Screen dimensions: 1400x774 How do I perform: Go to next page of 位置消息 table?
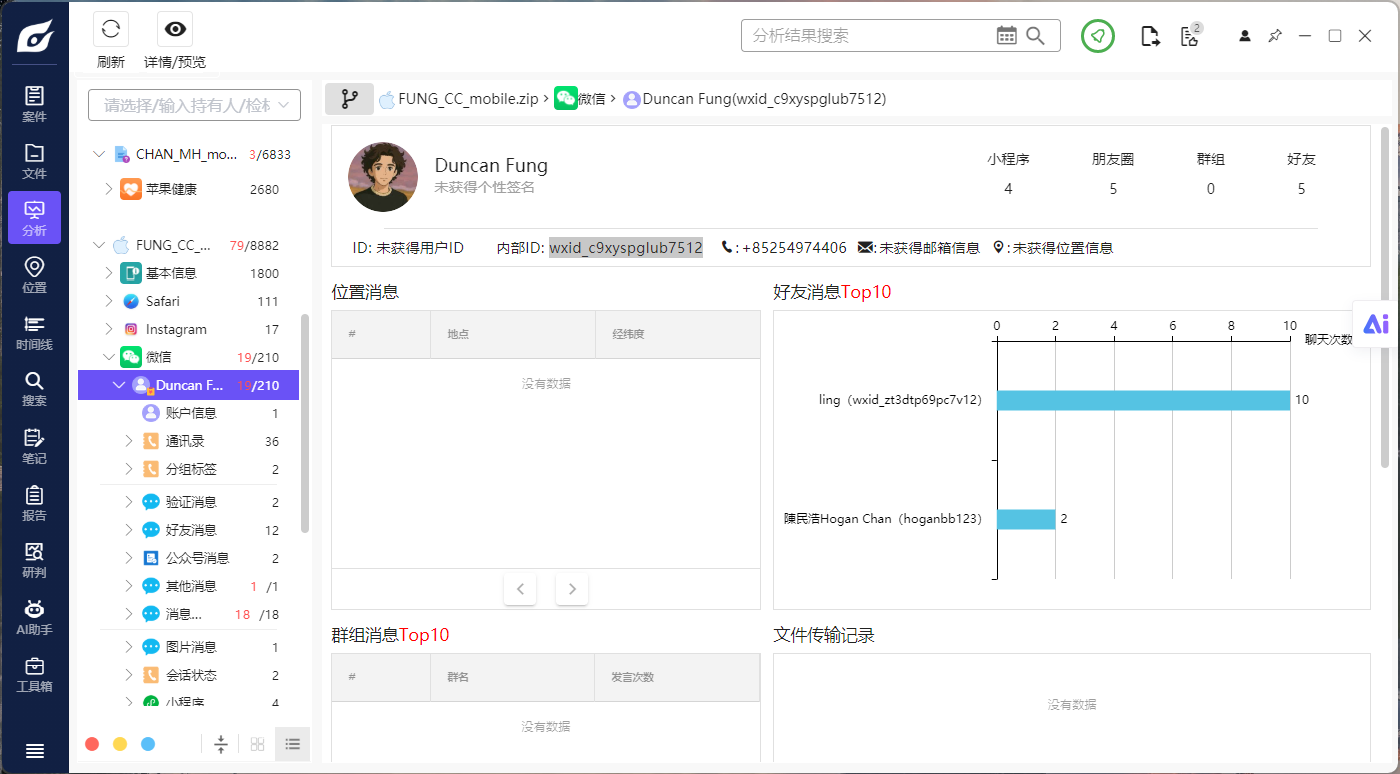tap(572, 589)
